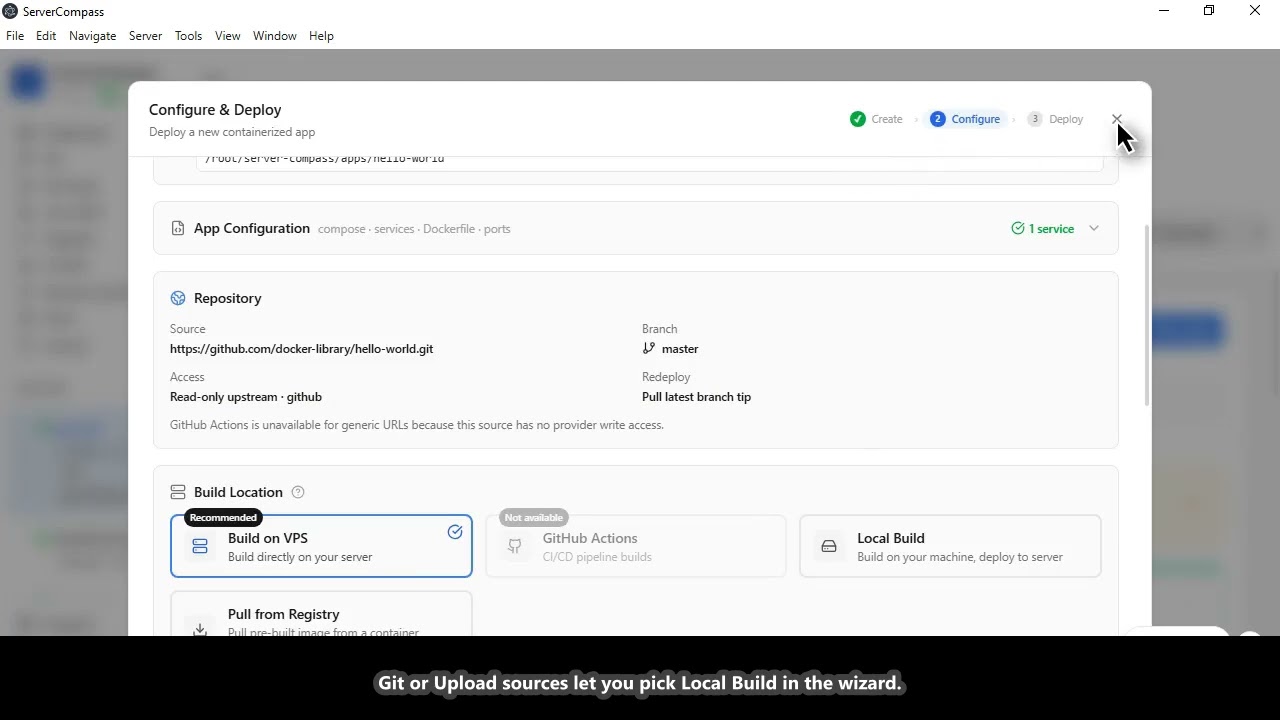1280x720 pixels.
Task: Choose the Local Build option
Action: 950,546
